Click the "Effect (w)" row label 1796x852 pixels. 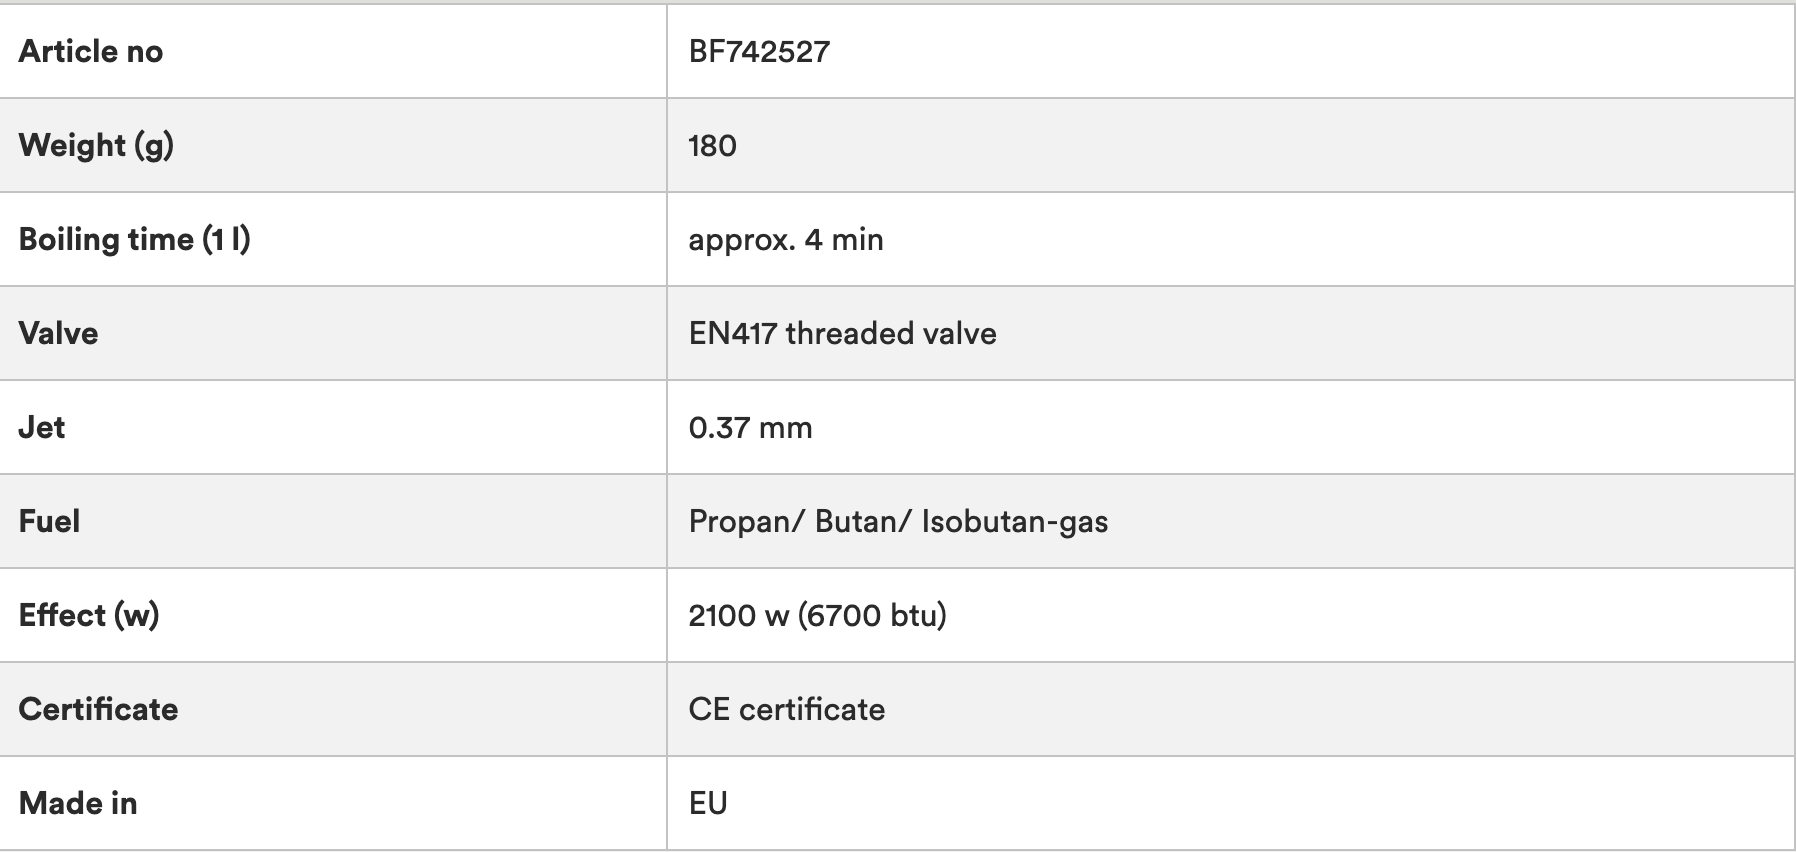pyautogui.click(x=89, y=615)
